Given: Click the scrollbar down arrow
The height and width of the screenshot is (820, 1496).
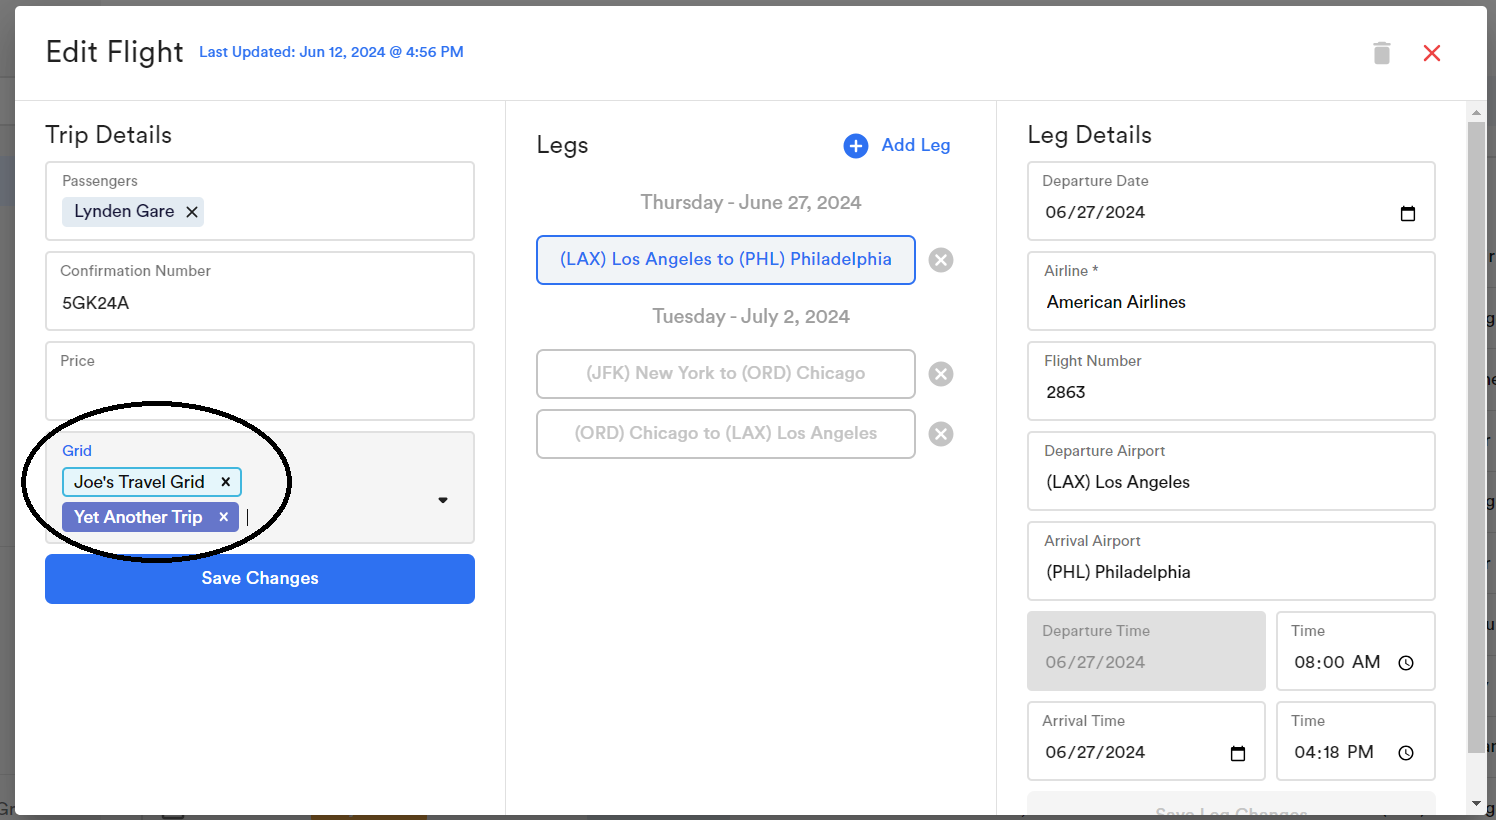Looking at the screenshot, I should [x=1476, y=803].
